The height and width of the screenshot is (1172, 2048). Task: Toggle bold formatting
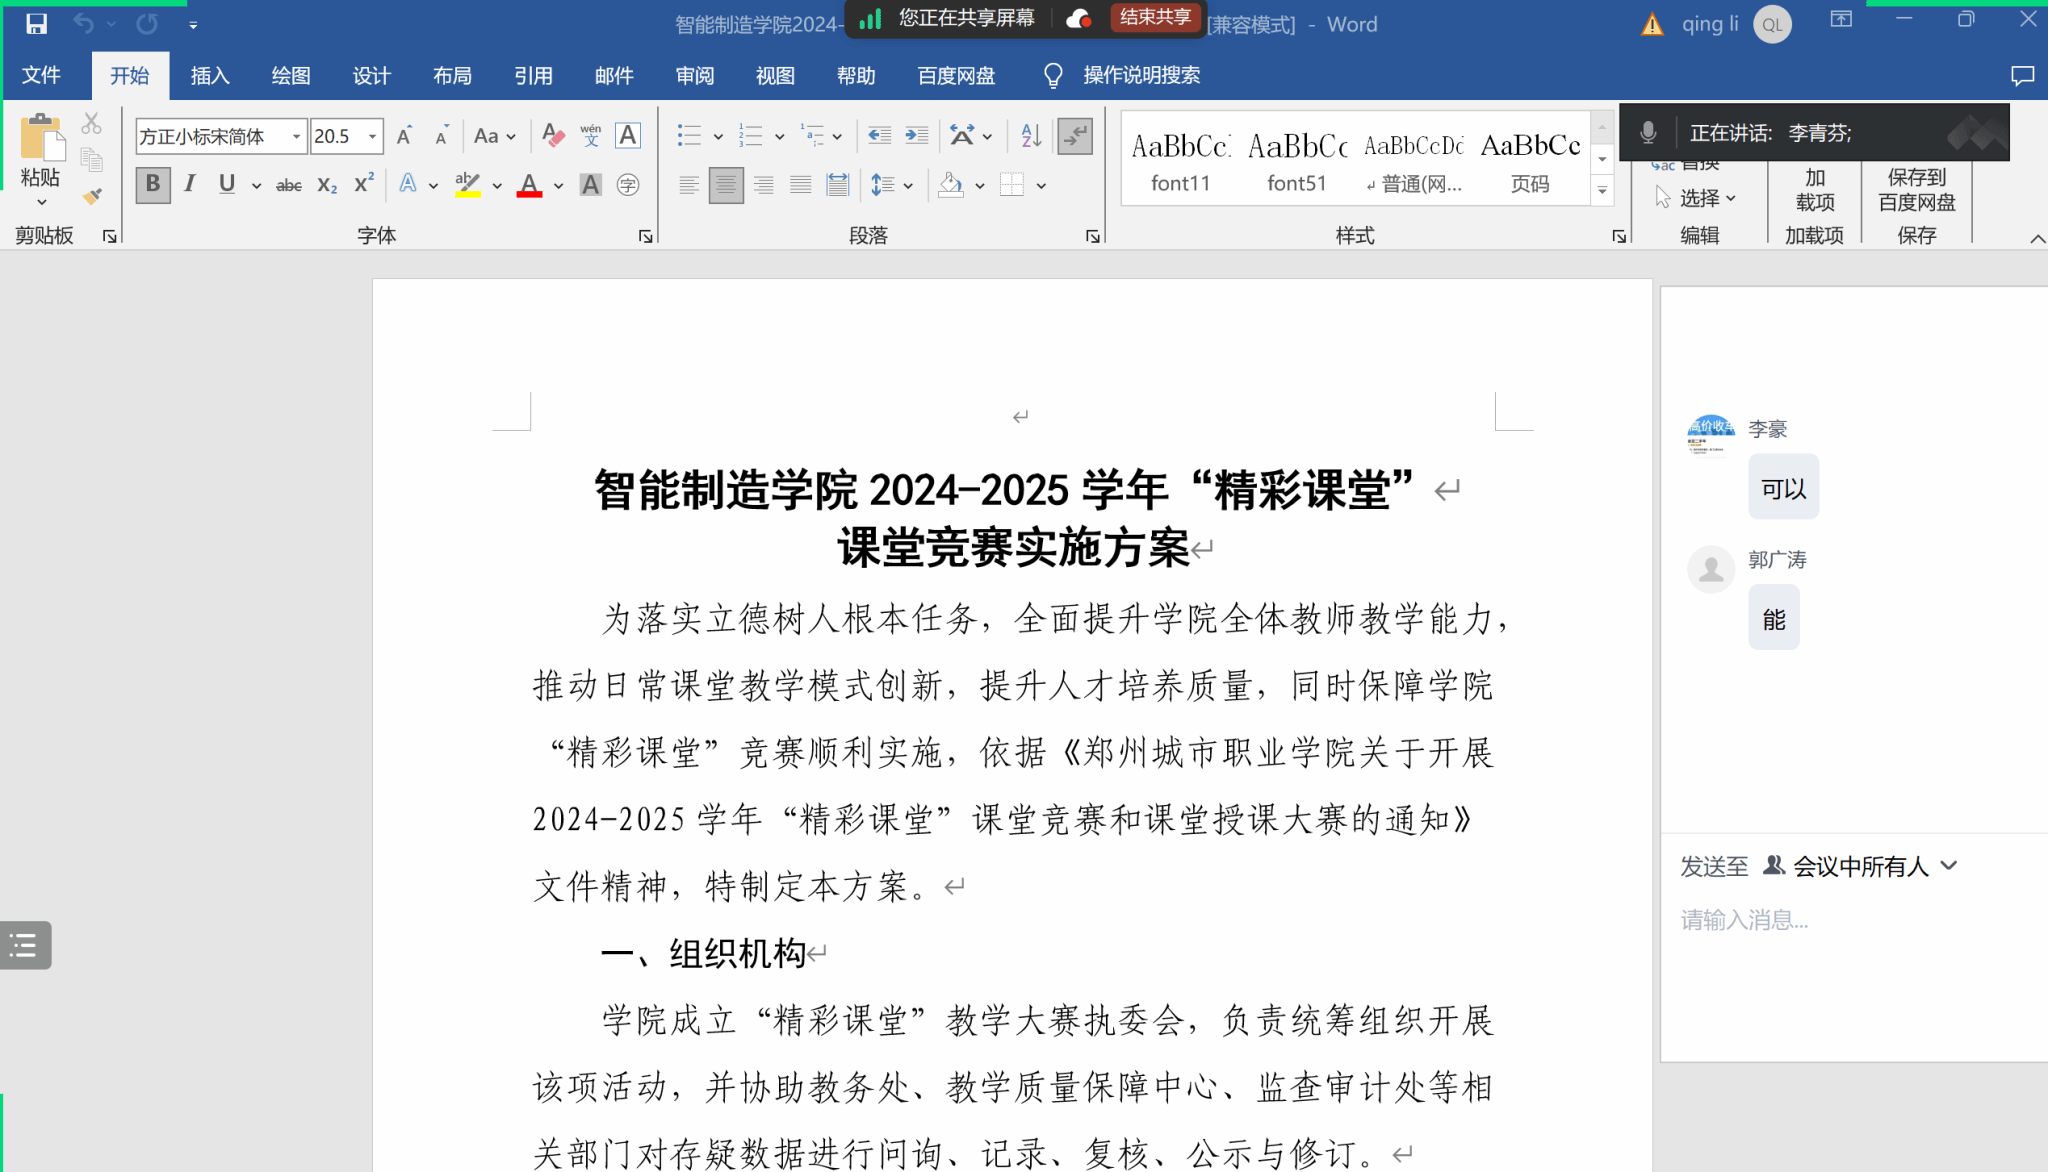click(x=152, y=184)
